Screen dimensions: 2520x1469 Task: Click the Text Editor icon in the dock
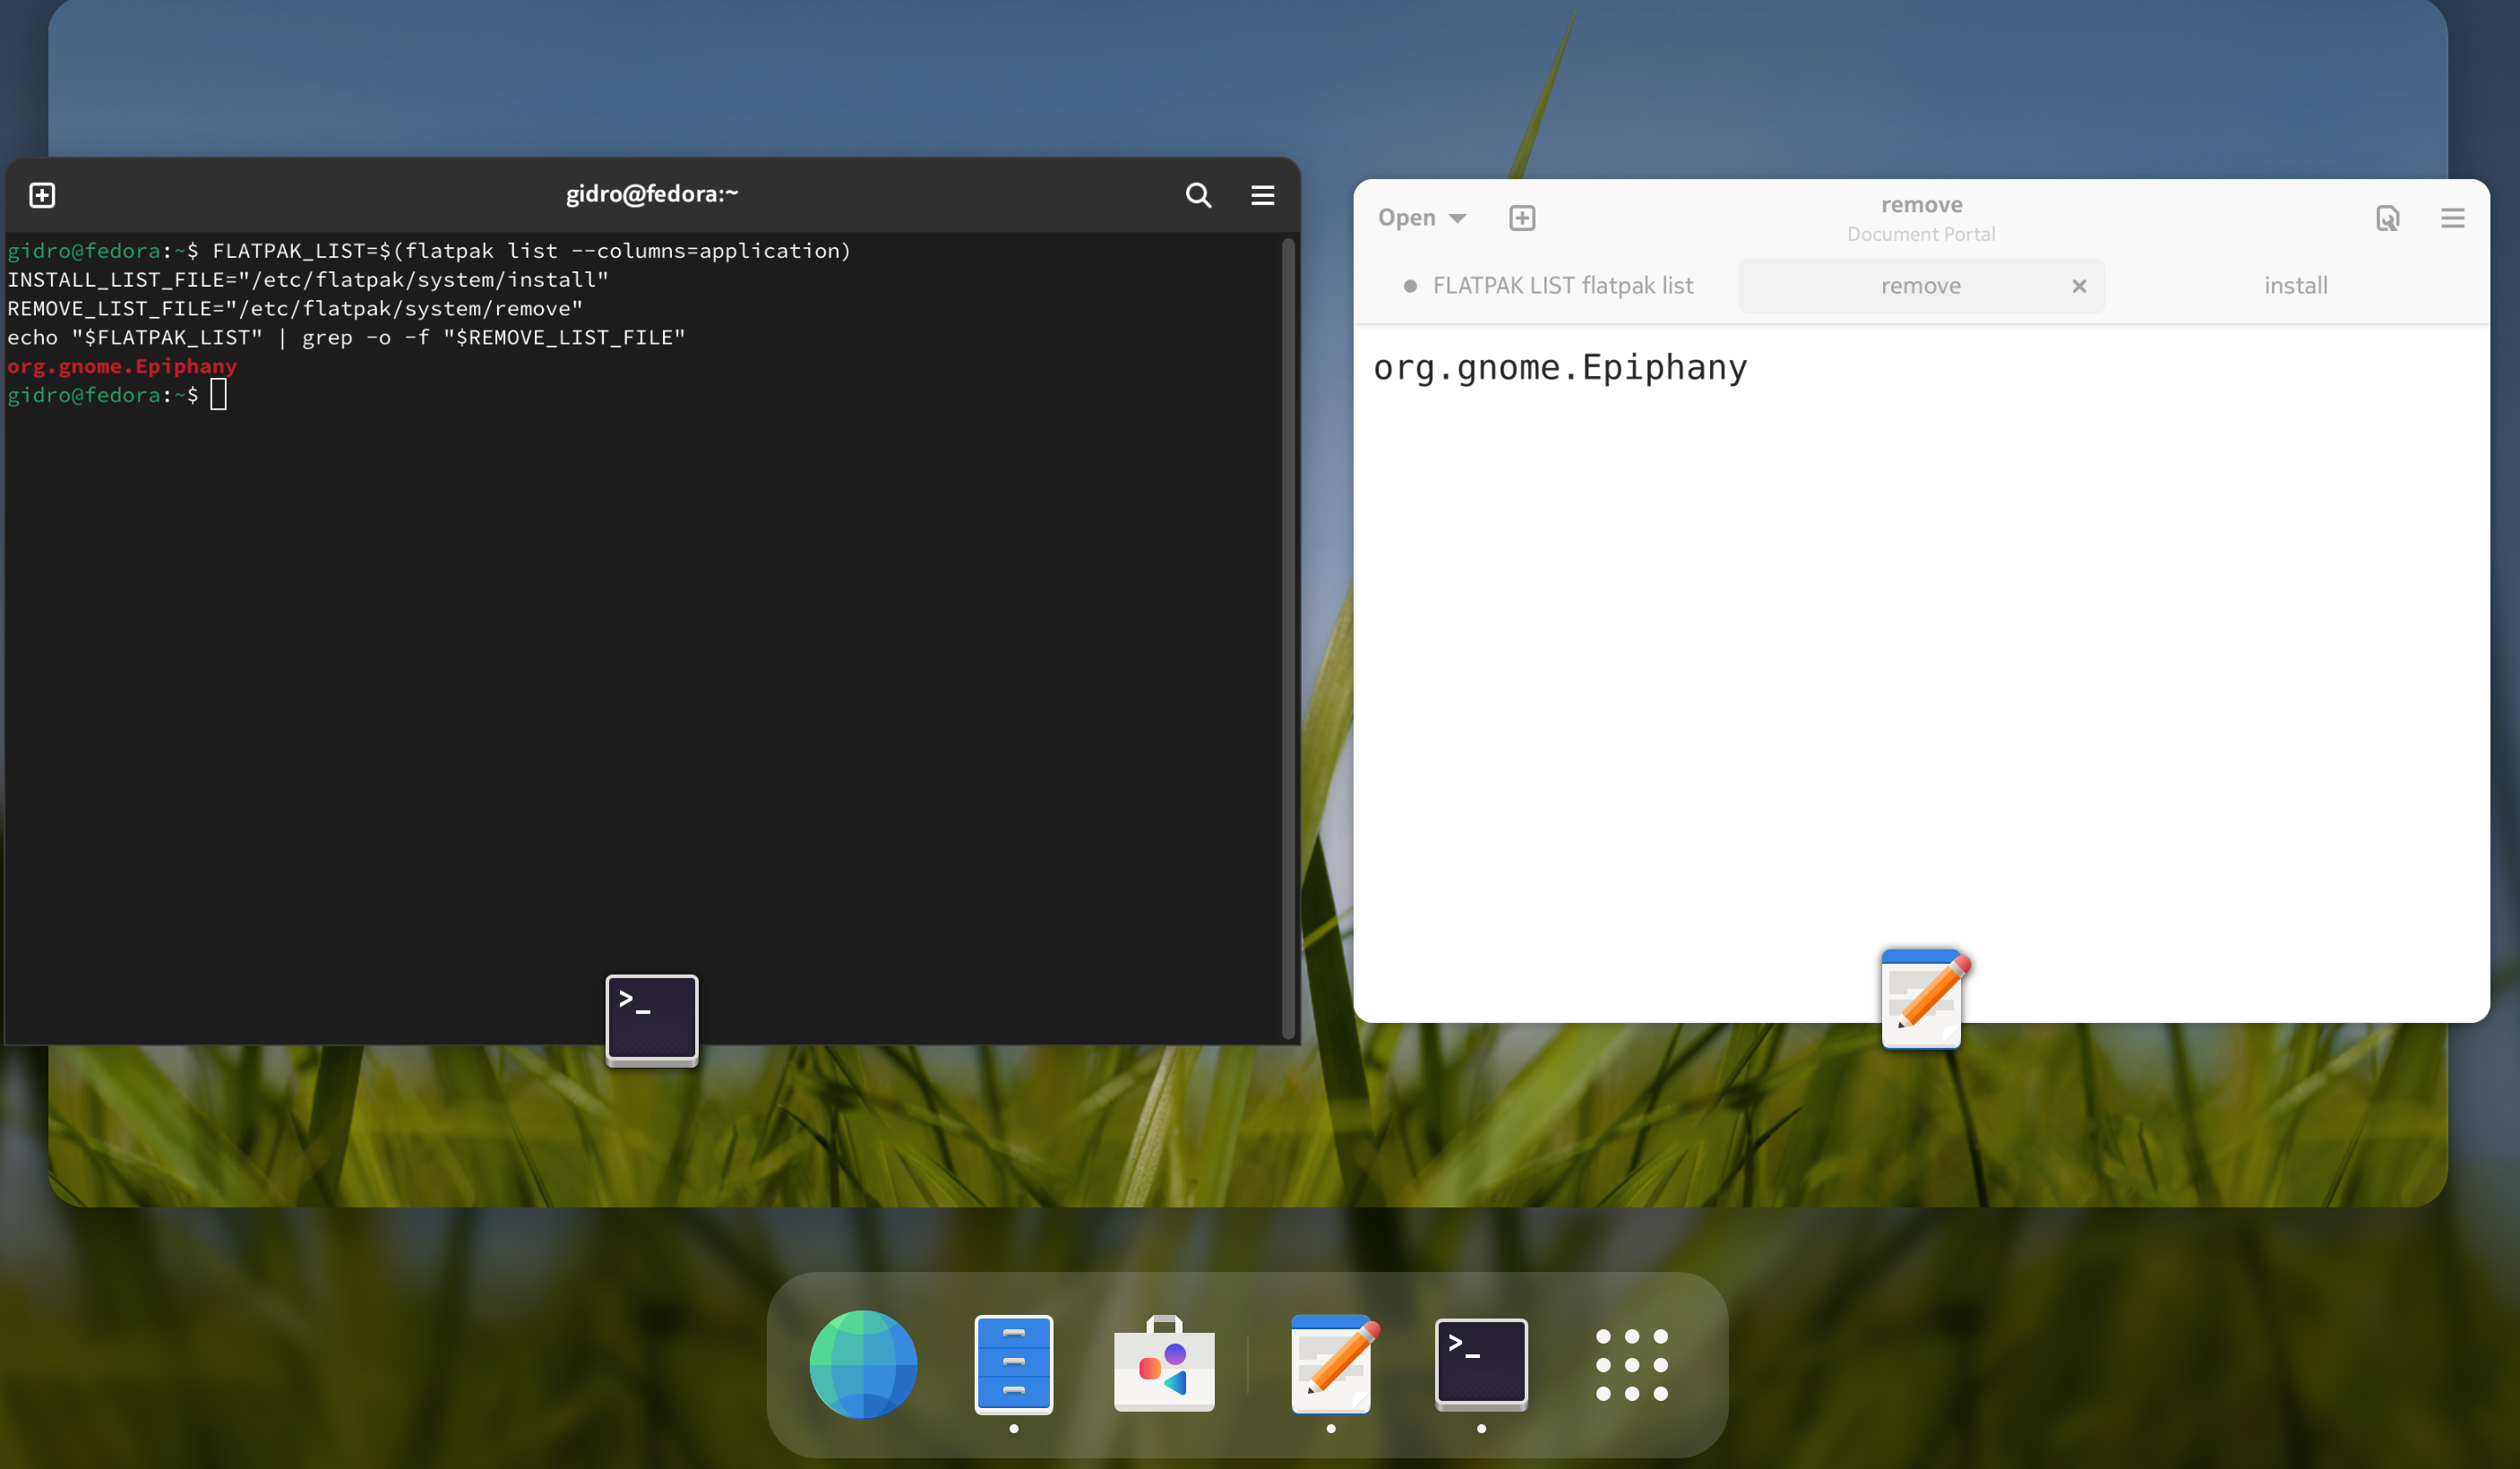[1330, 1363]
